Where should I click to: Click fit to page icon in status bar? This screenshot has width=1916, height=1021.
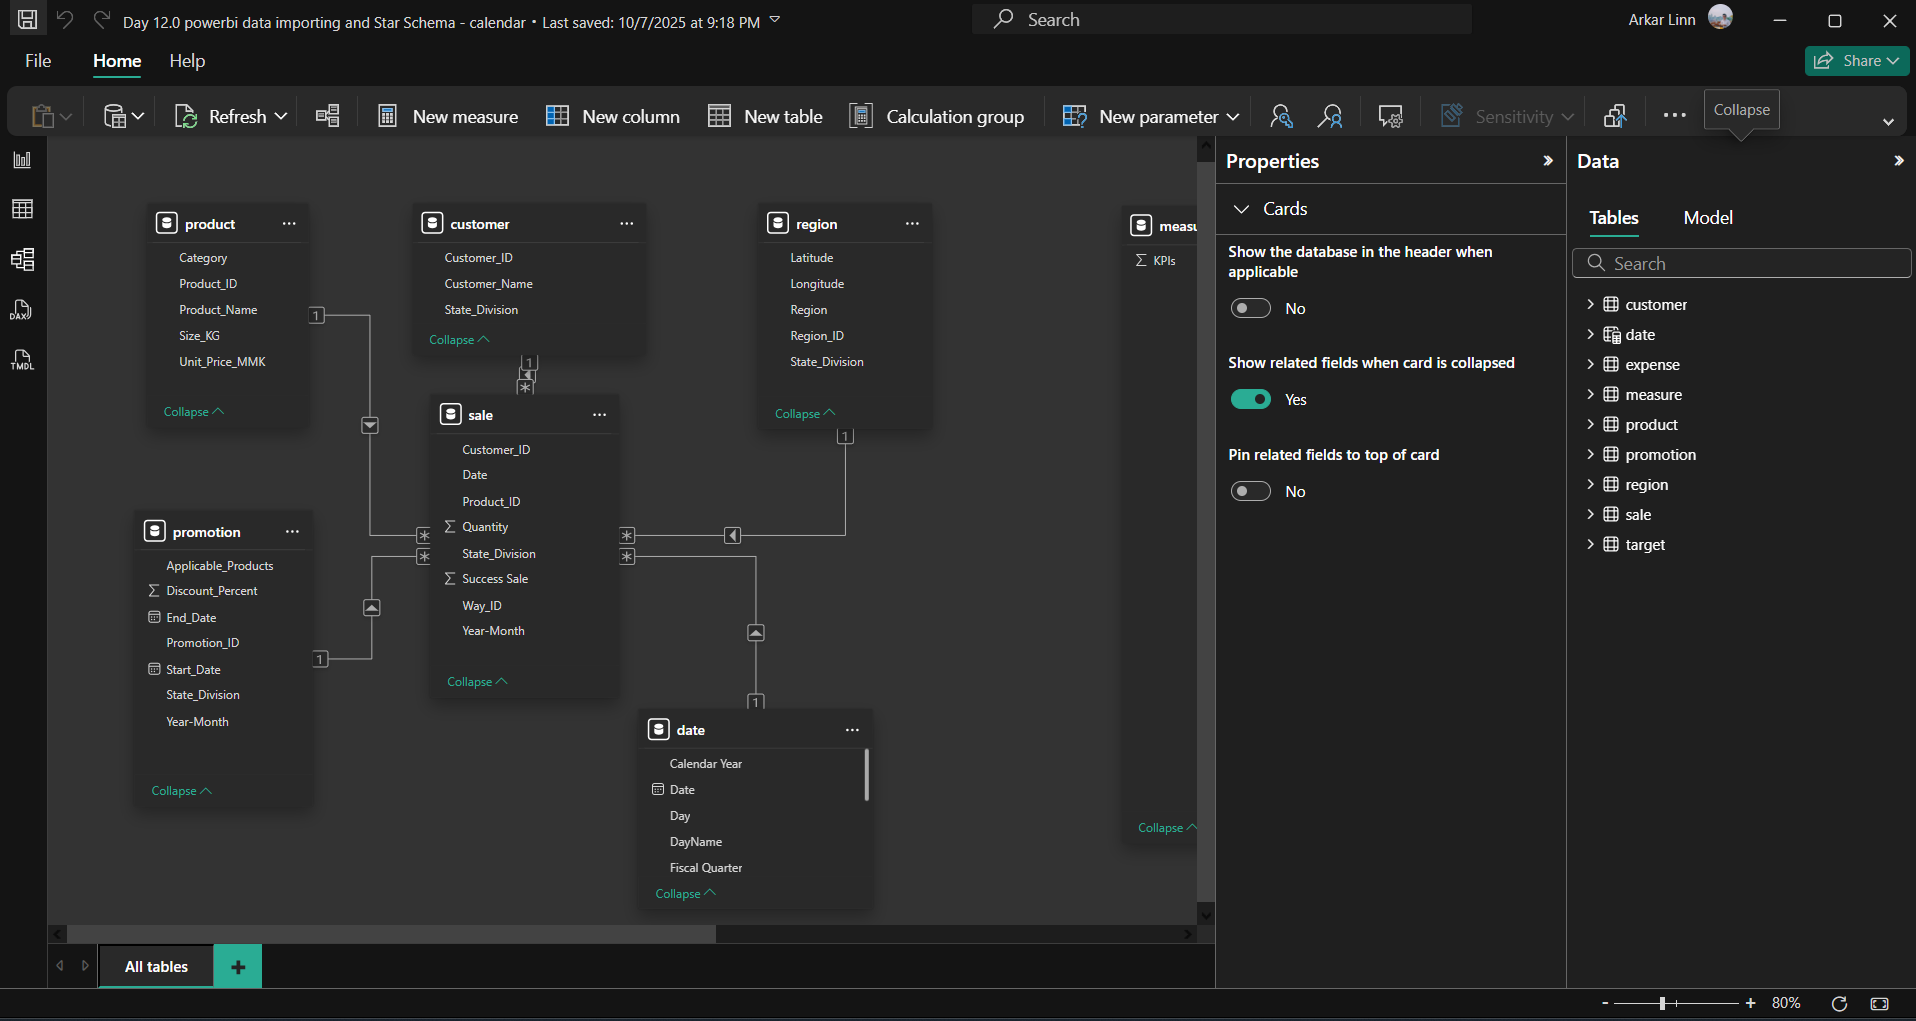click(1879, 1003)
